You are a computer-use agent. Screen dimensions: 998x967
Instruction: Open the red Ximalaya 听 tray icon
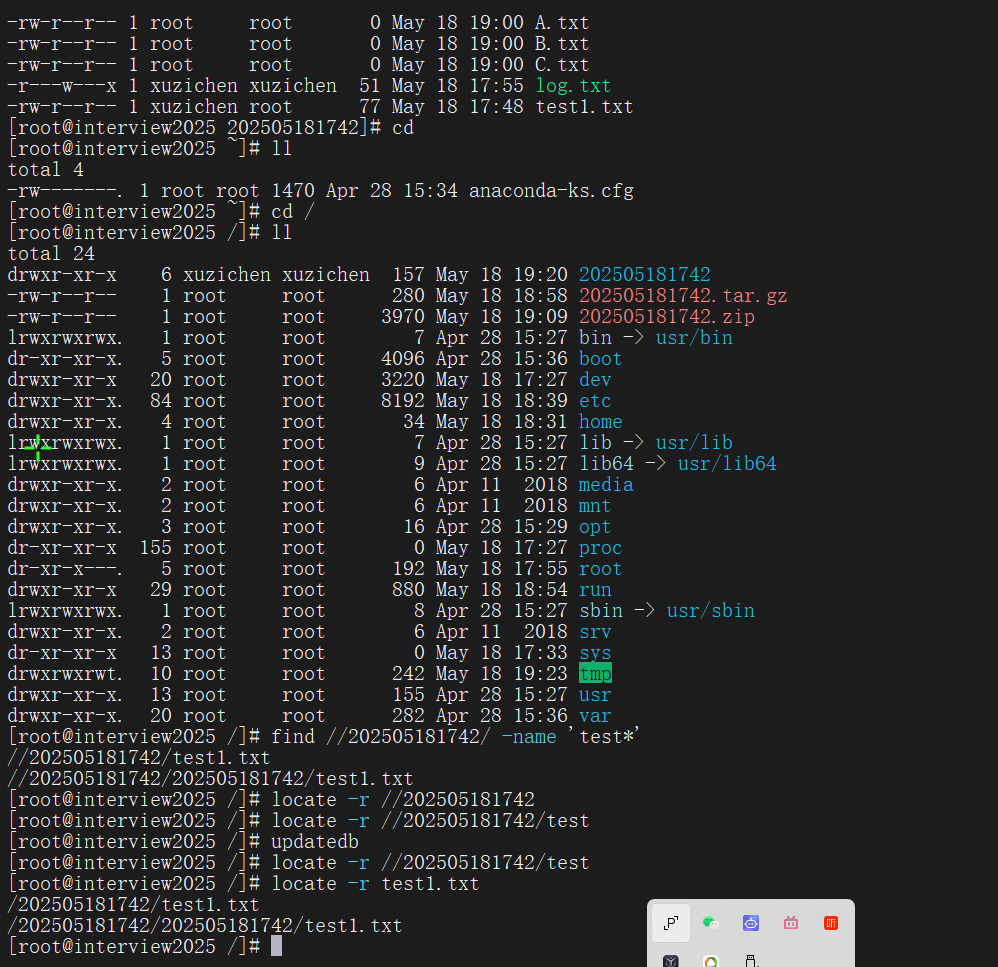(x=831, y=922)
